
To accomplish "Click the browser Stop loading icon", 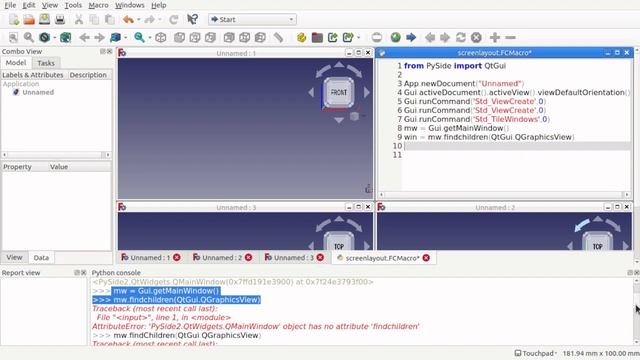I will click(x=476, y=38).
